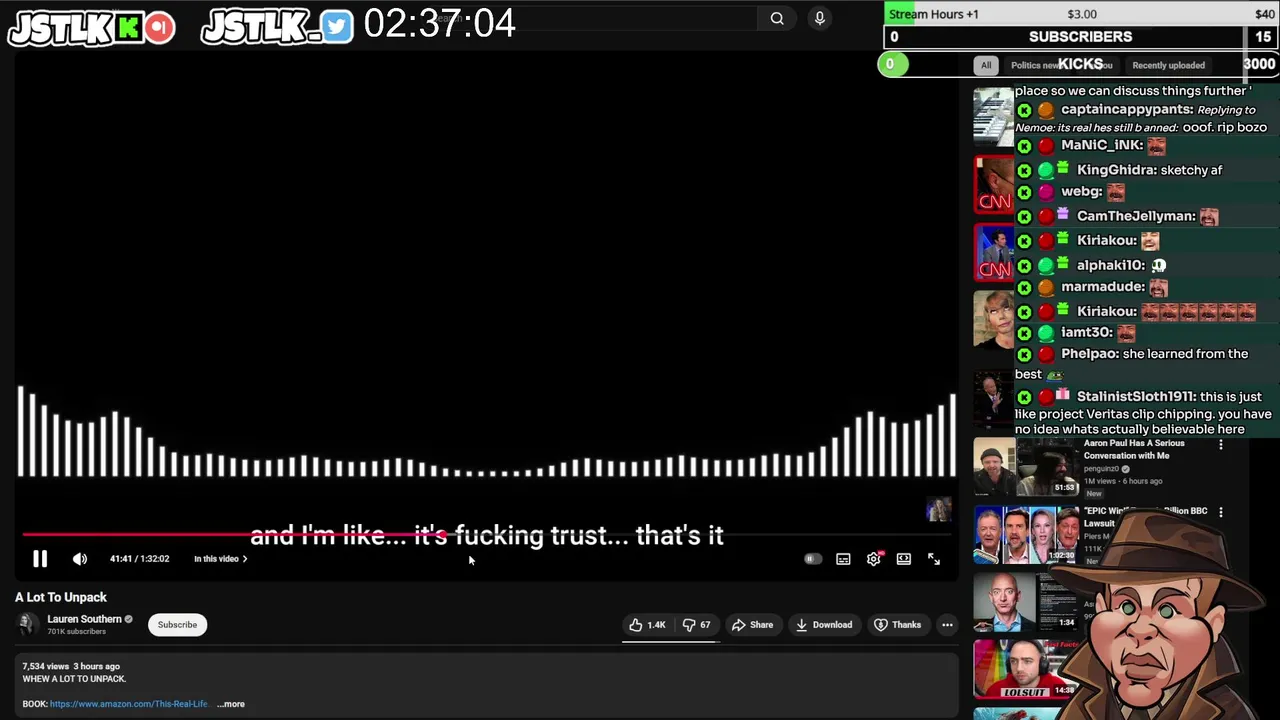Click the StalinistSloth1911 chat username
The image size is (1280, 720).
coord(1135,396)
